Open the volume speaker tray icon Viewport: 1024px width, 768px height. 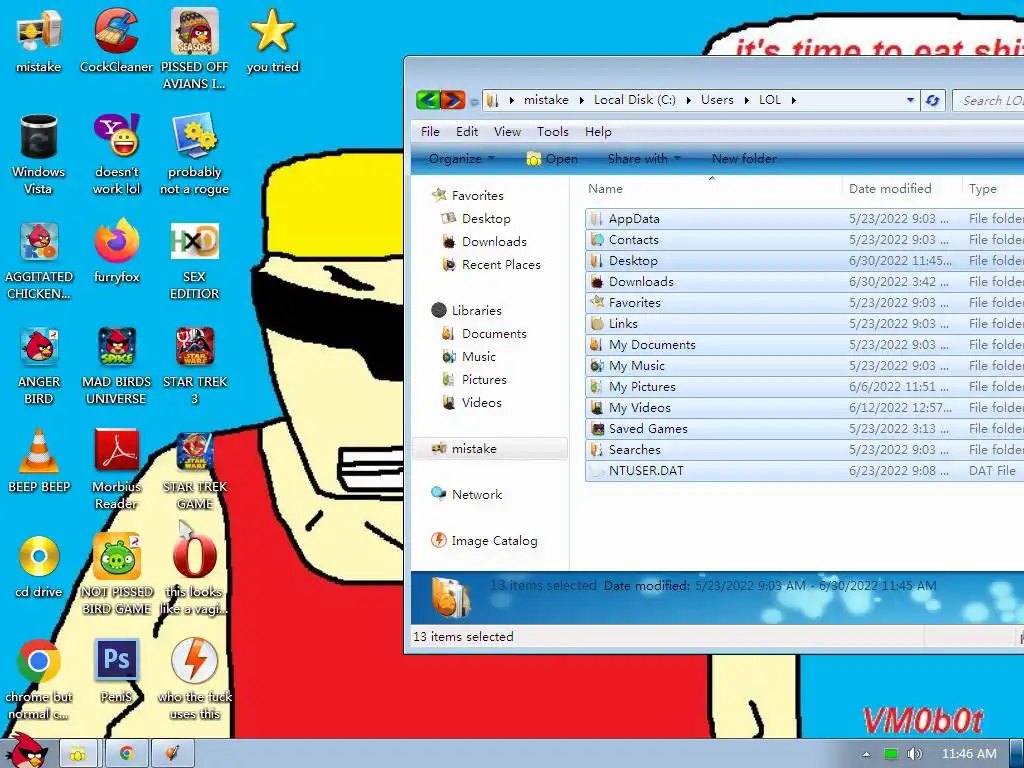[x=914, y=754]
